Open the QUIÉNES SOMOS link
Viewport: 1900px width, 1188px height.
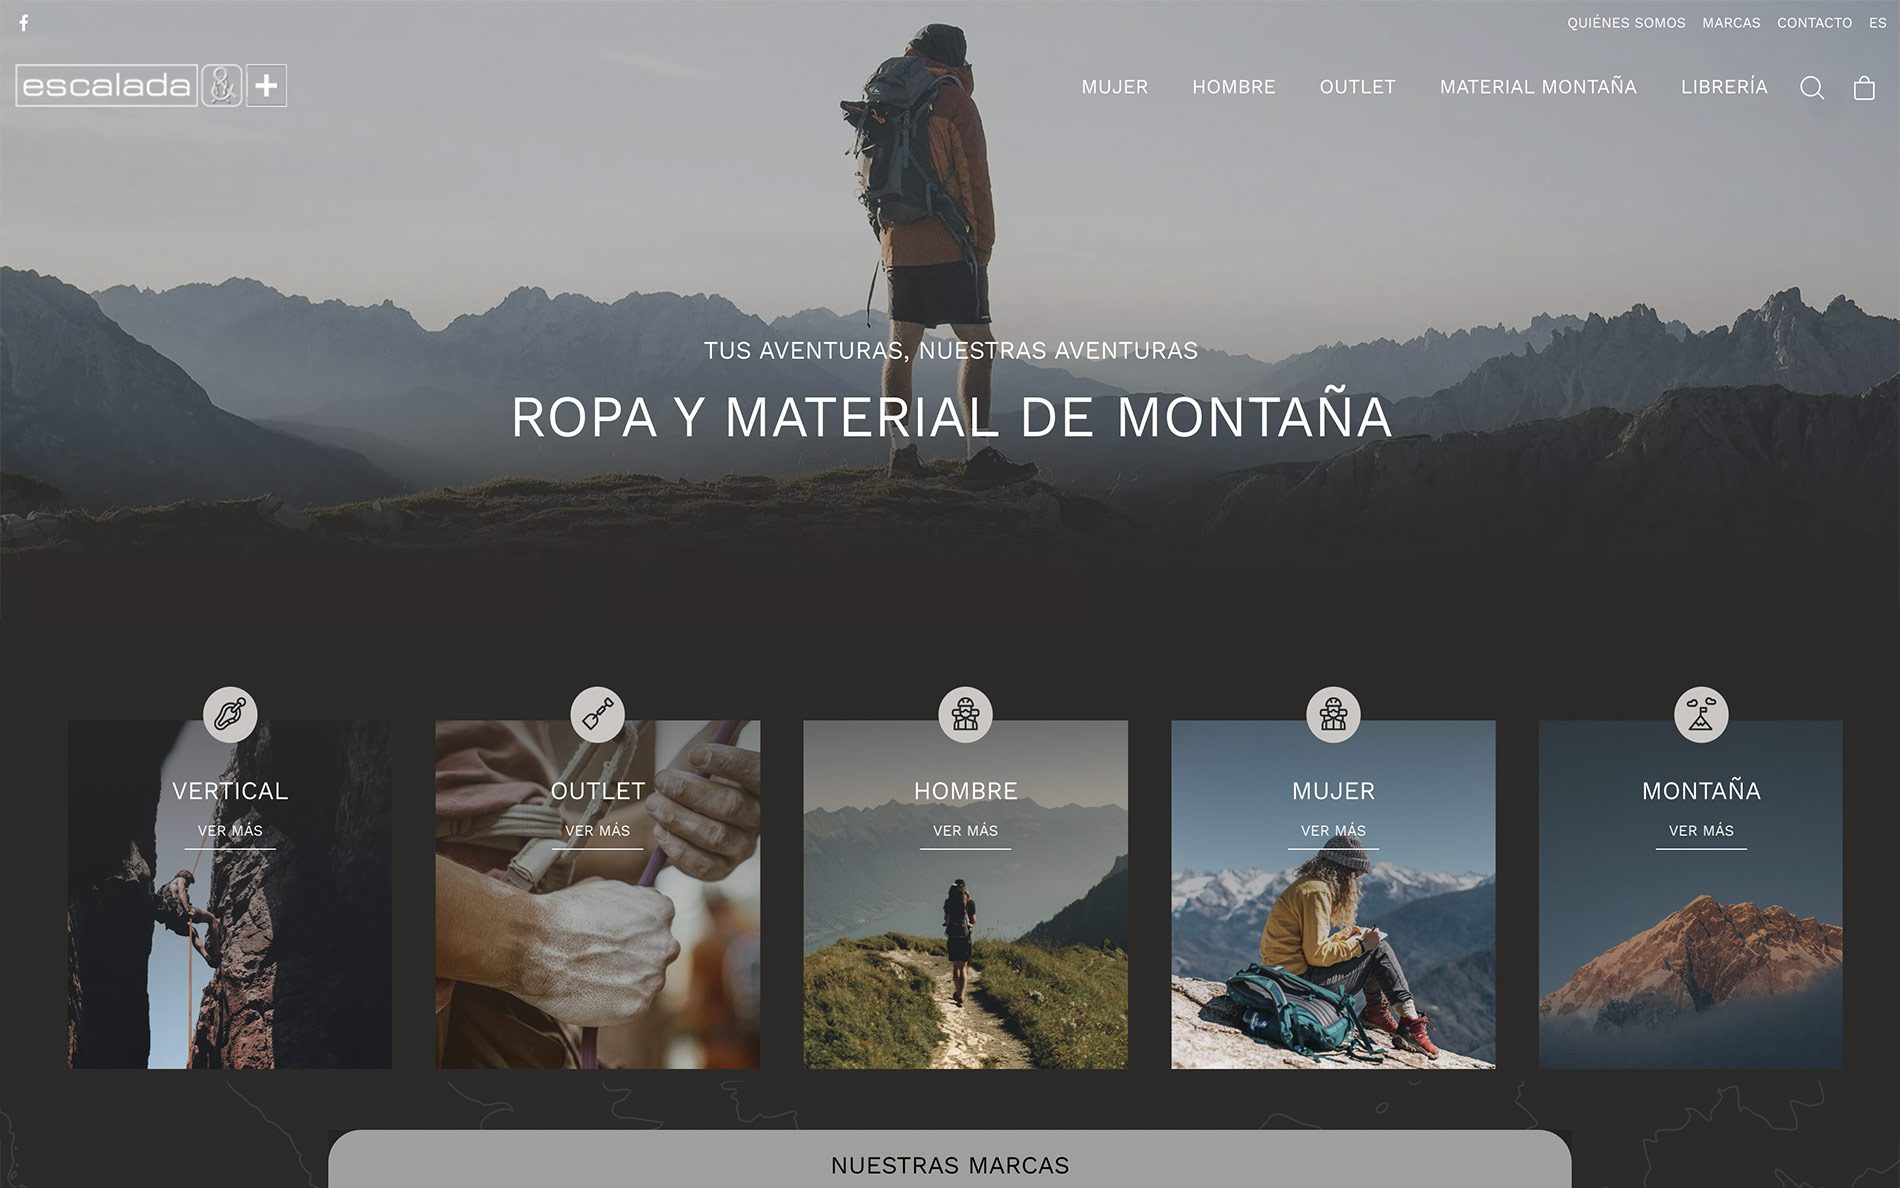click(1626, 23)
